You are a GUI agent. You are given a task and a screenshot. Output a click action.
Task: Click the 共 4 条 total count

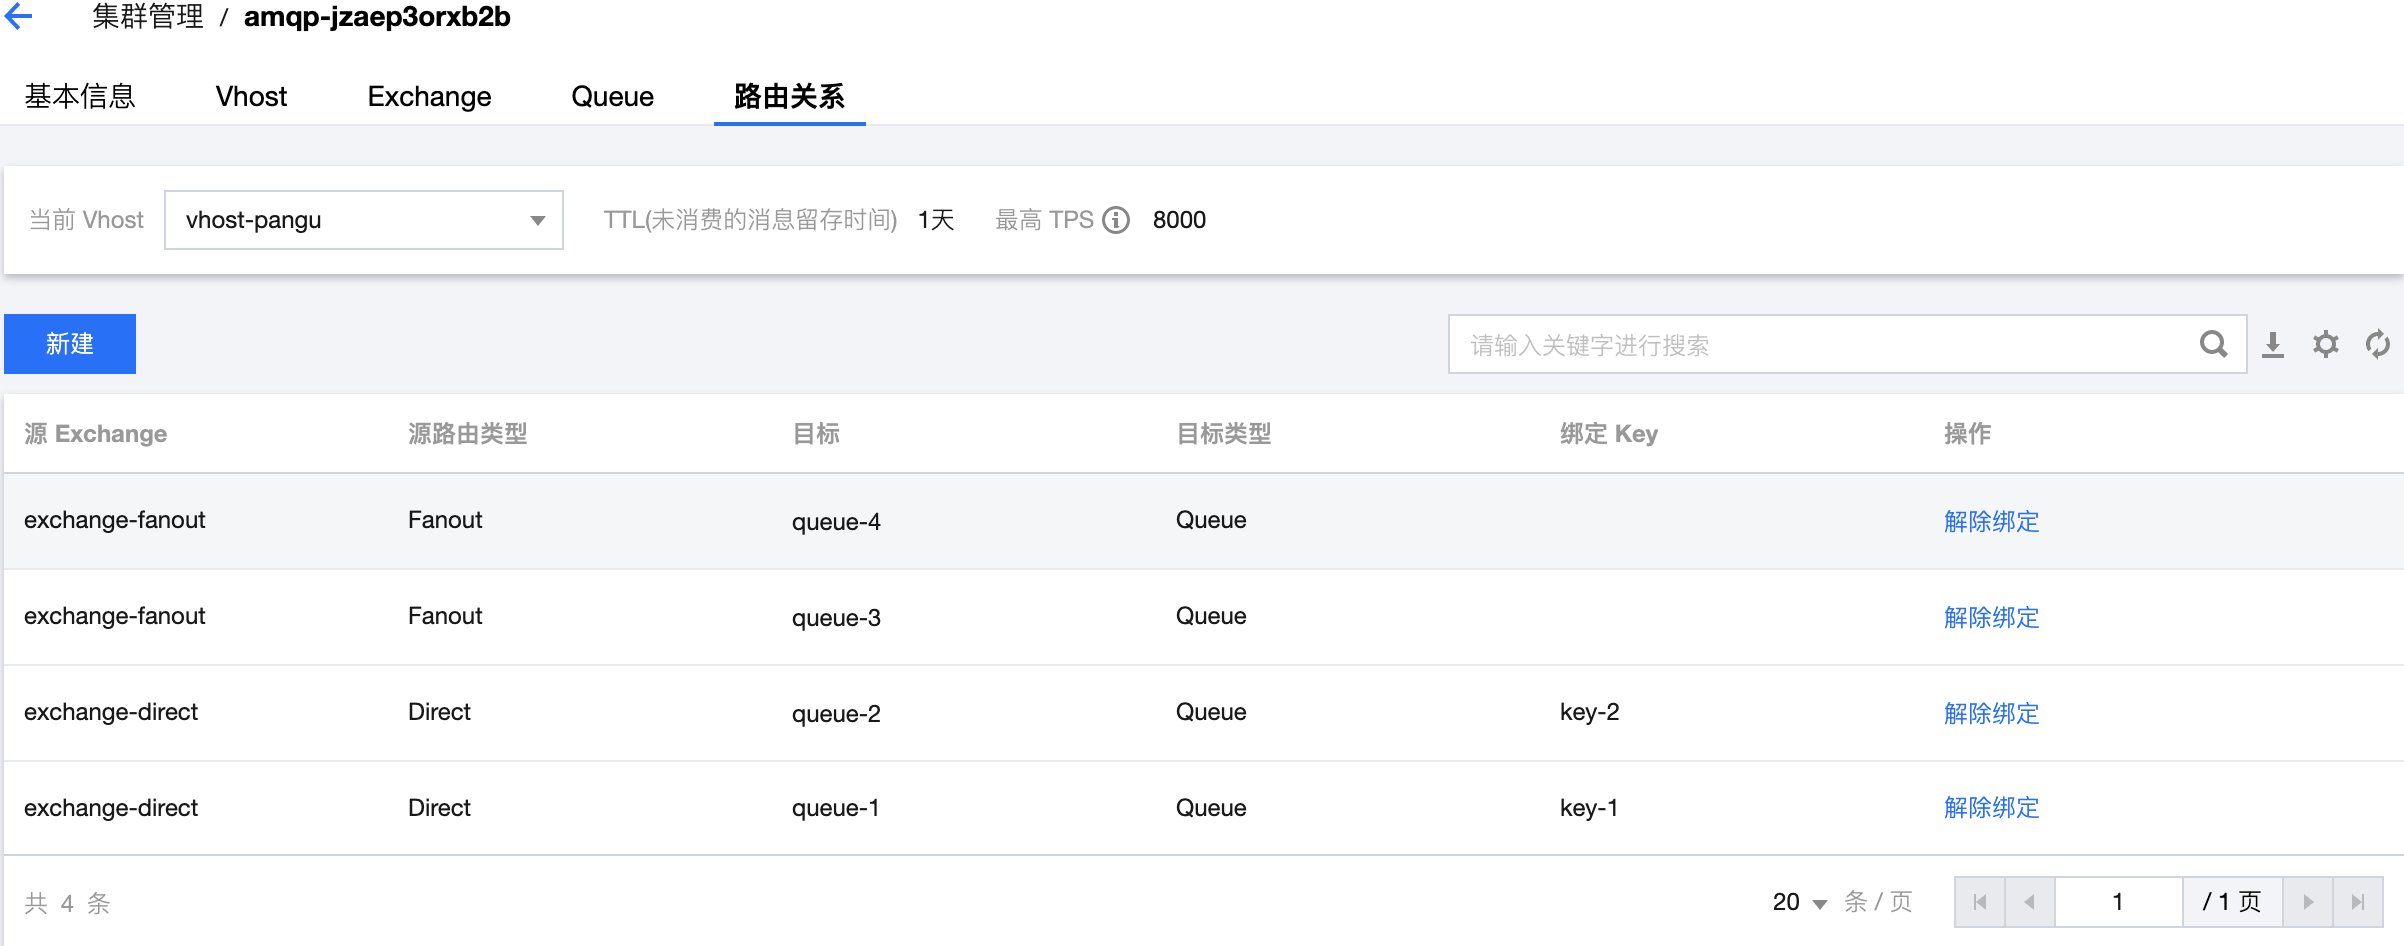coord(67,903)
